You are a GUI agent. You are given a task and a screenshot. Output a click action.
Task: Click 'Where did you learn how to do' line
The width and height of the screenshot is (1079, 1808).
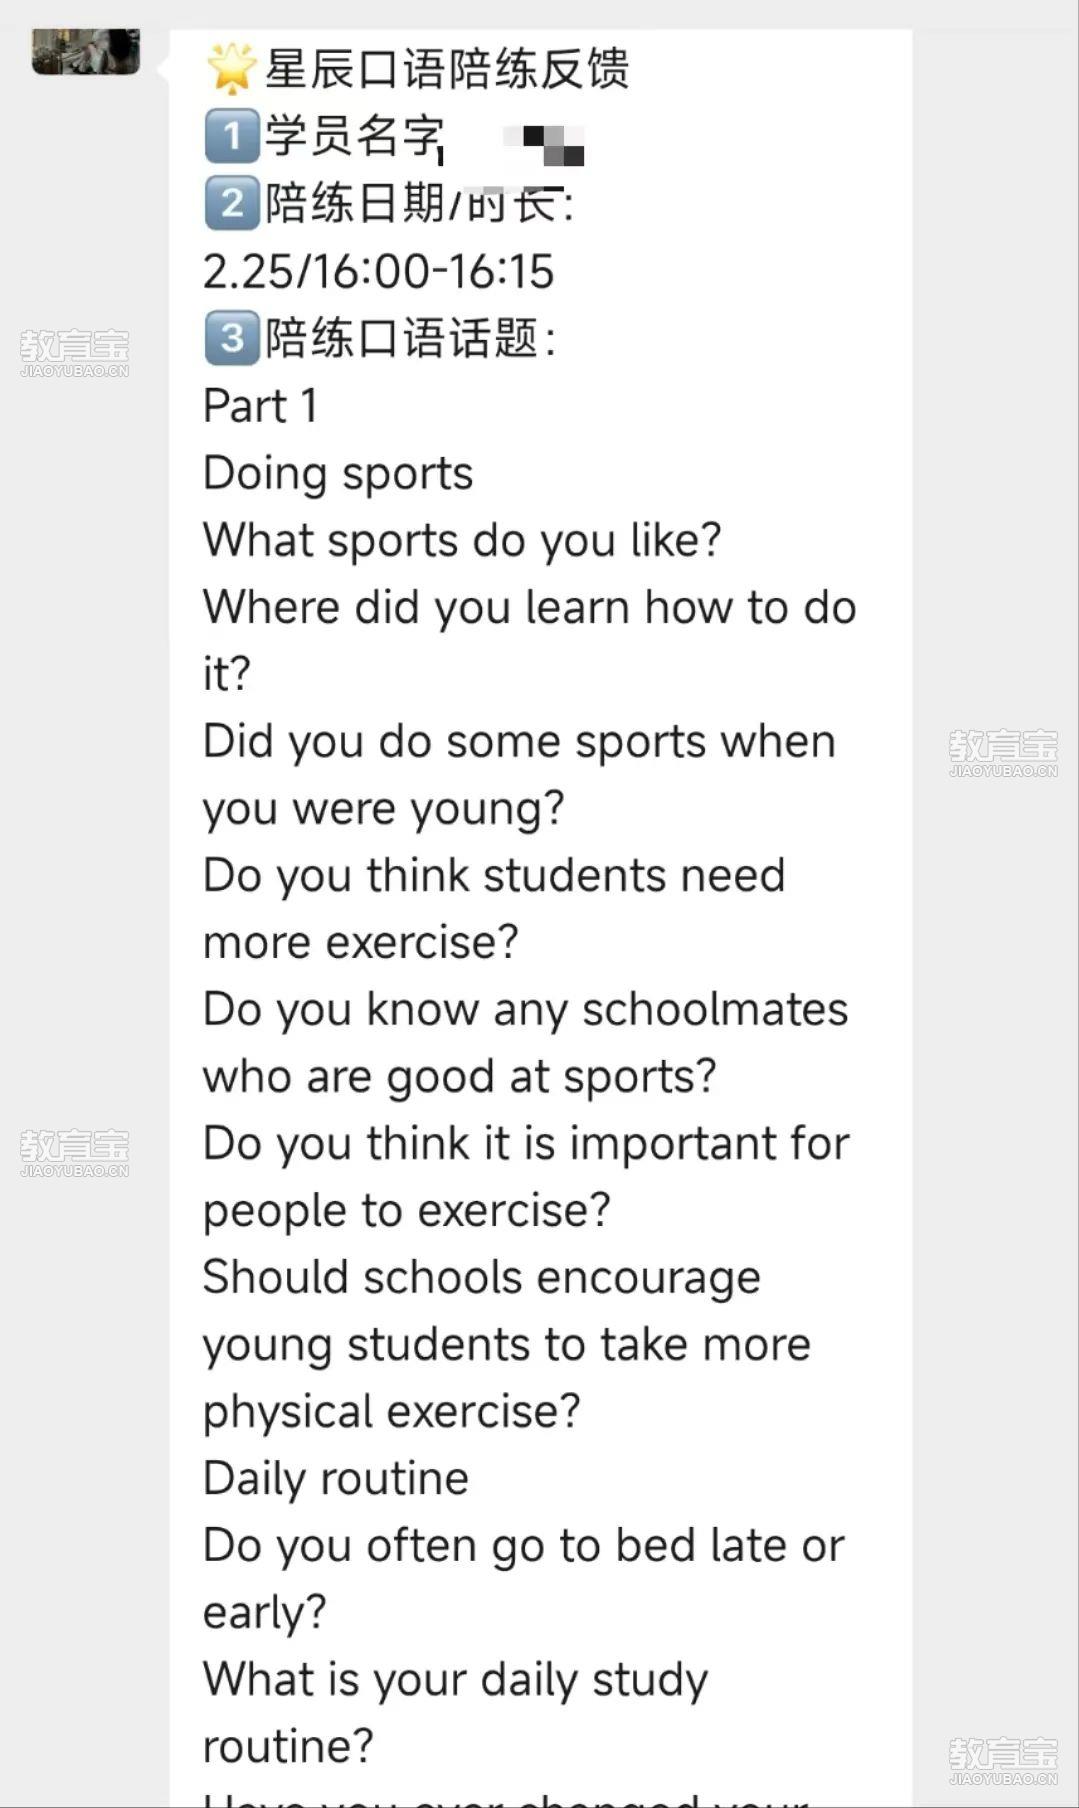(530, 607)
